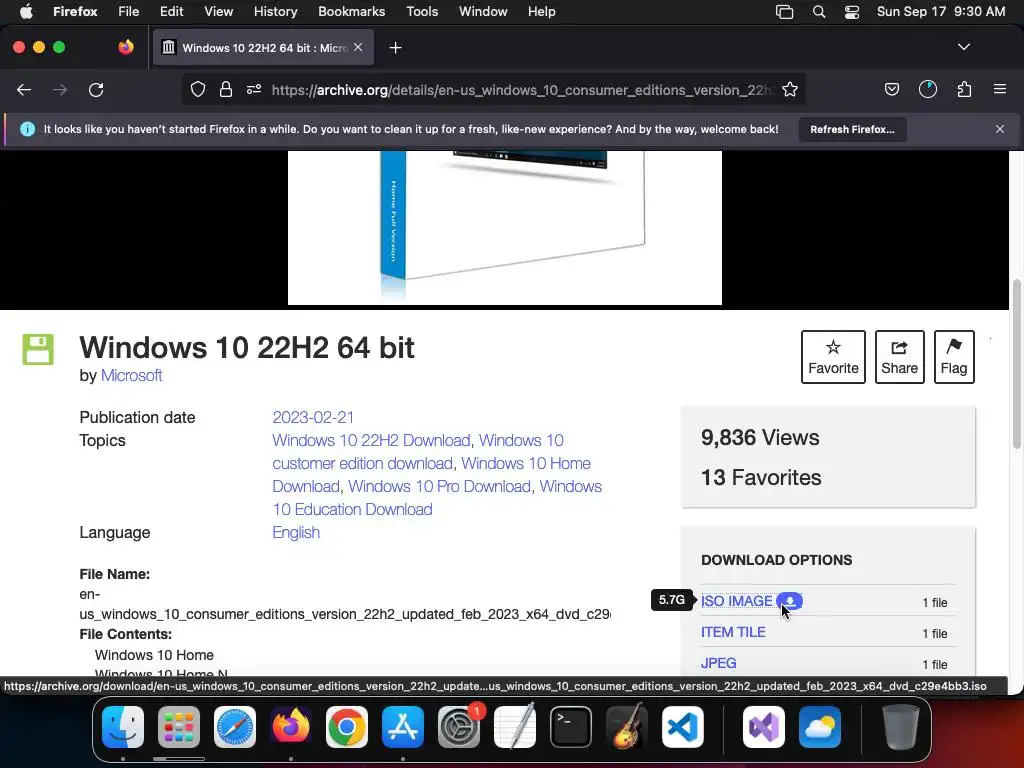
Task: Click the 9,836 Views text
Action: pos(760,438)
